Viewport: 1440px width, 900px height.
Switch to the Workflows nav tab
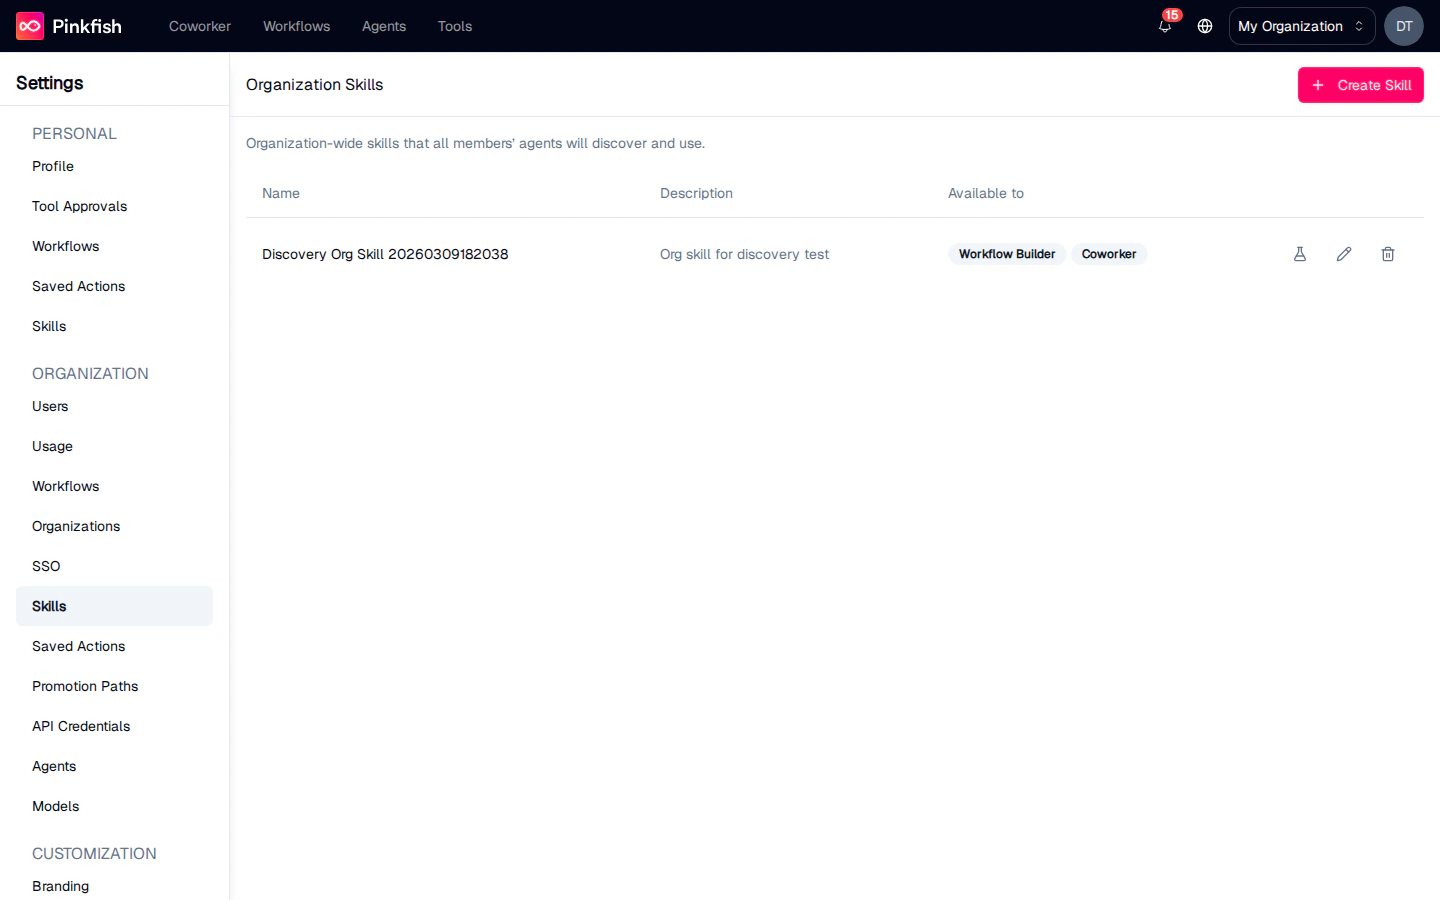click(296, 26)
